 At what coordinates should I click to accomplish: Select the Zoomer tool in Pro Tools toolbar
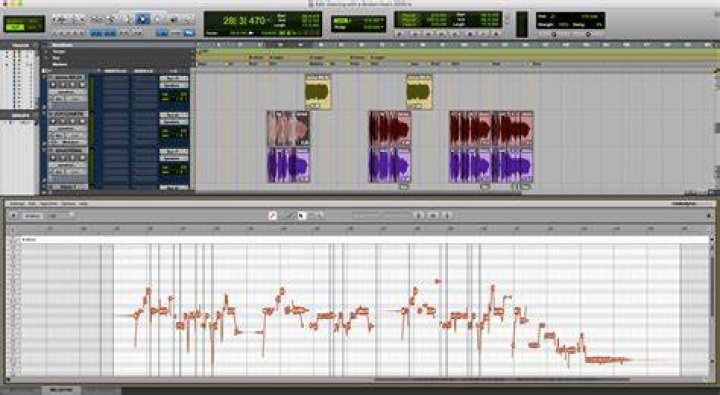112,19
